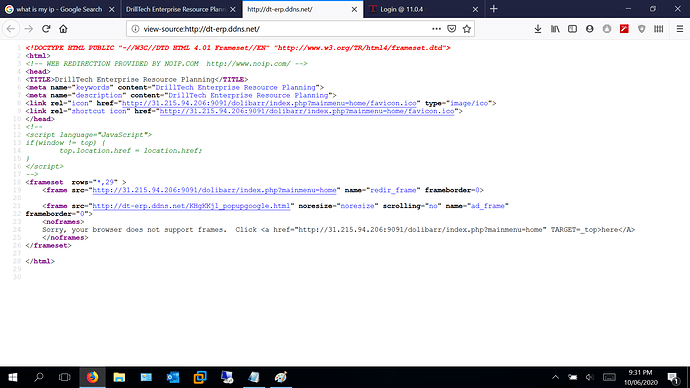Viewport: 690px width, 388px height.
Task: Click the meta name="keywords" line
Action: pos(175,88)
